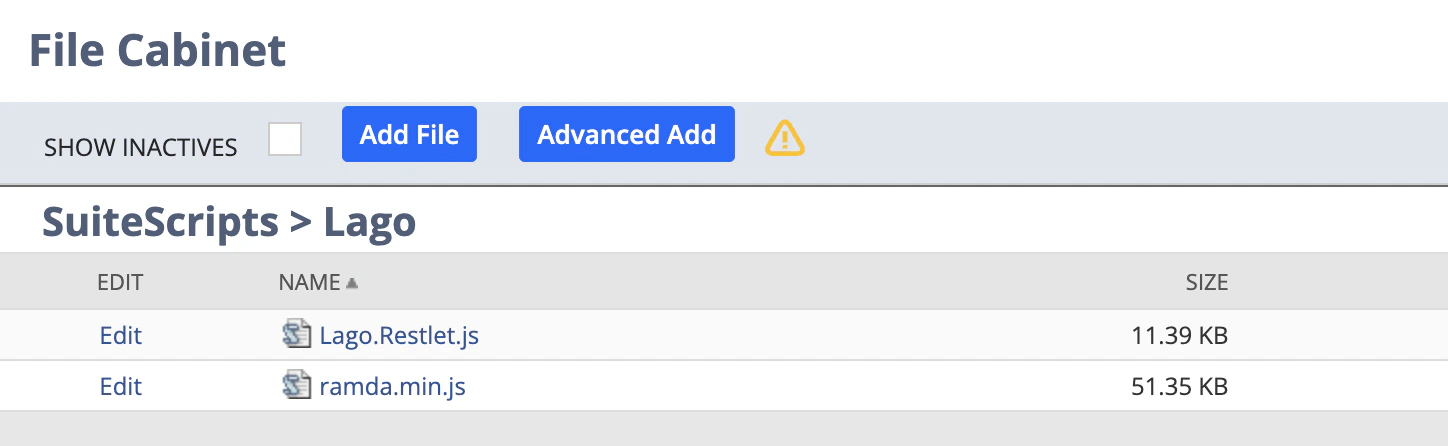Add a new file with Add File
1448x446 pixels.
pyautogui.click(x=409, y=134)
